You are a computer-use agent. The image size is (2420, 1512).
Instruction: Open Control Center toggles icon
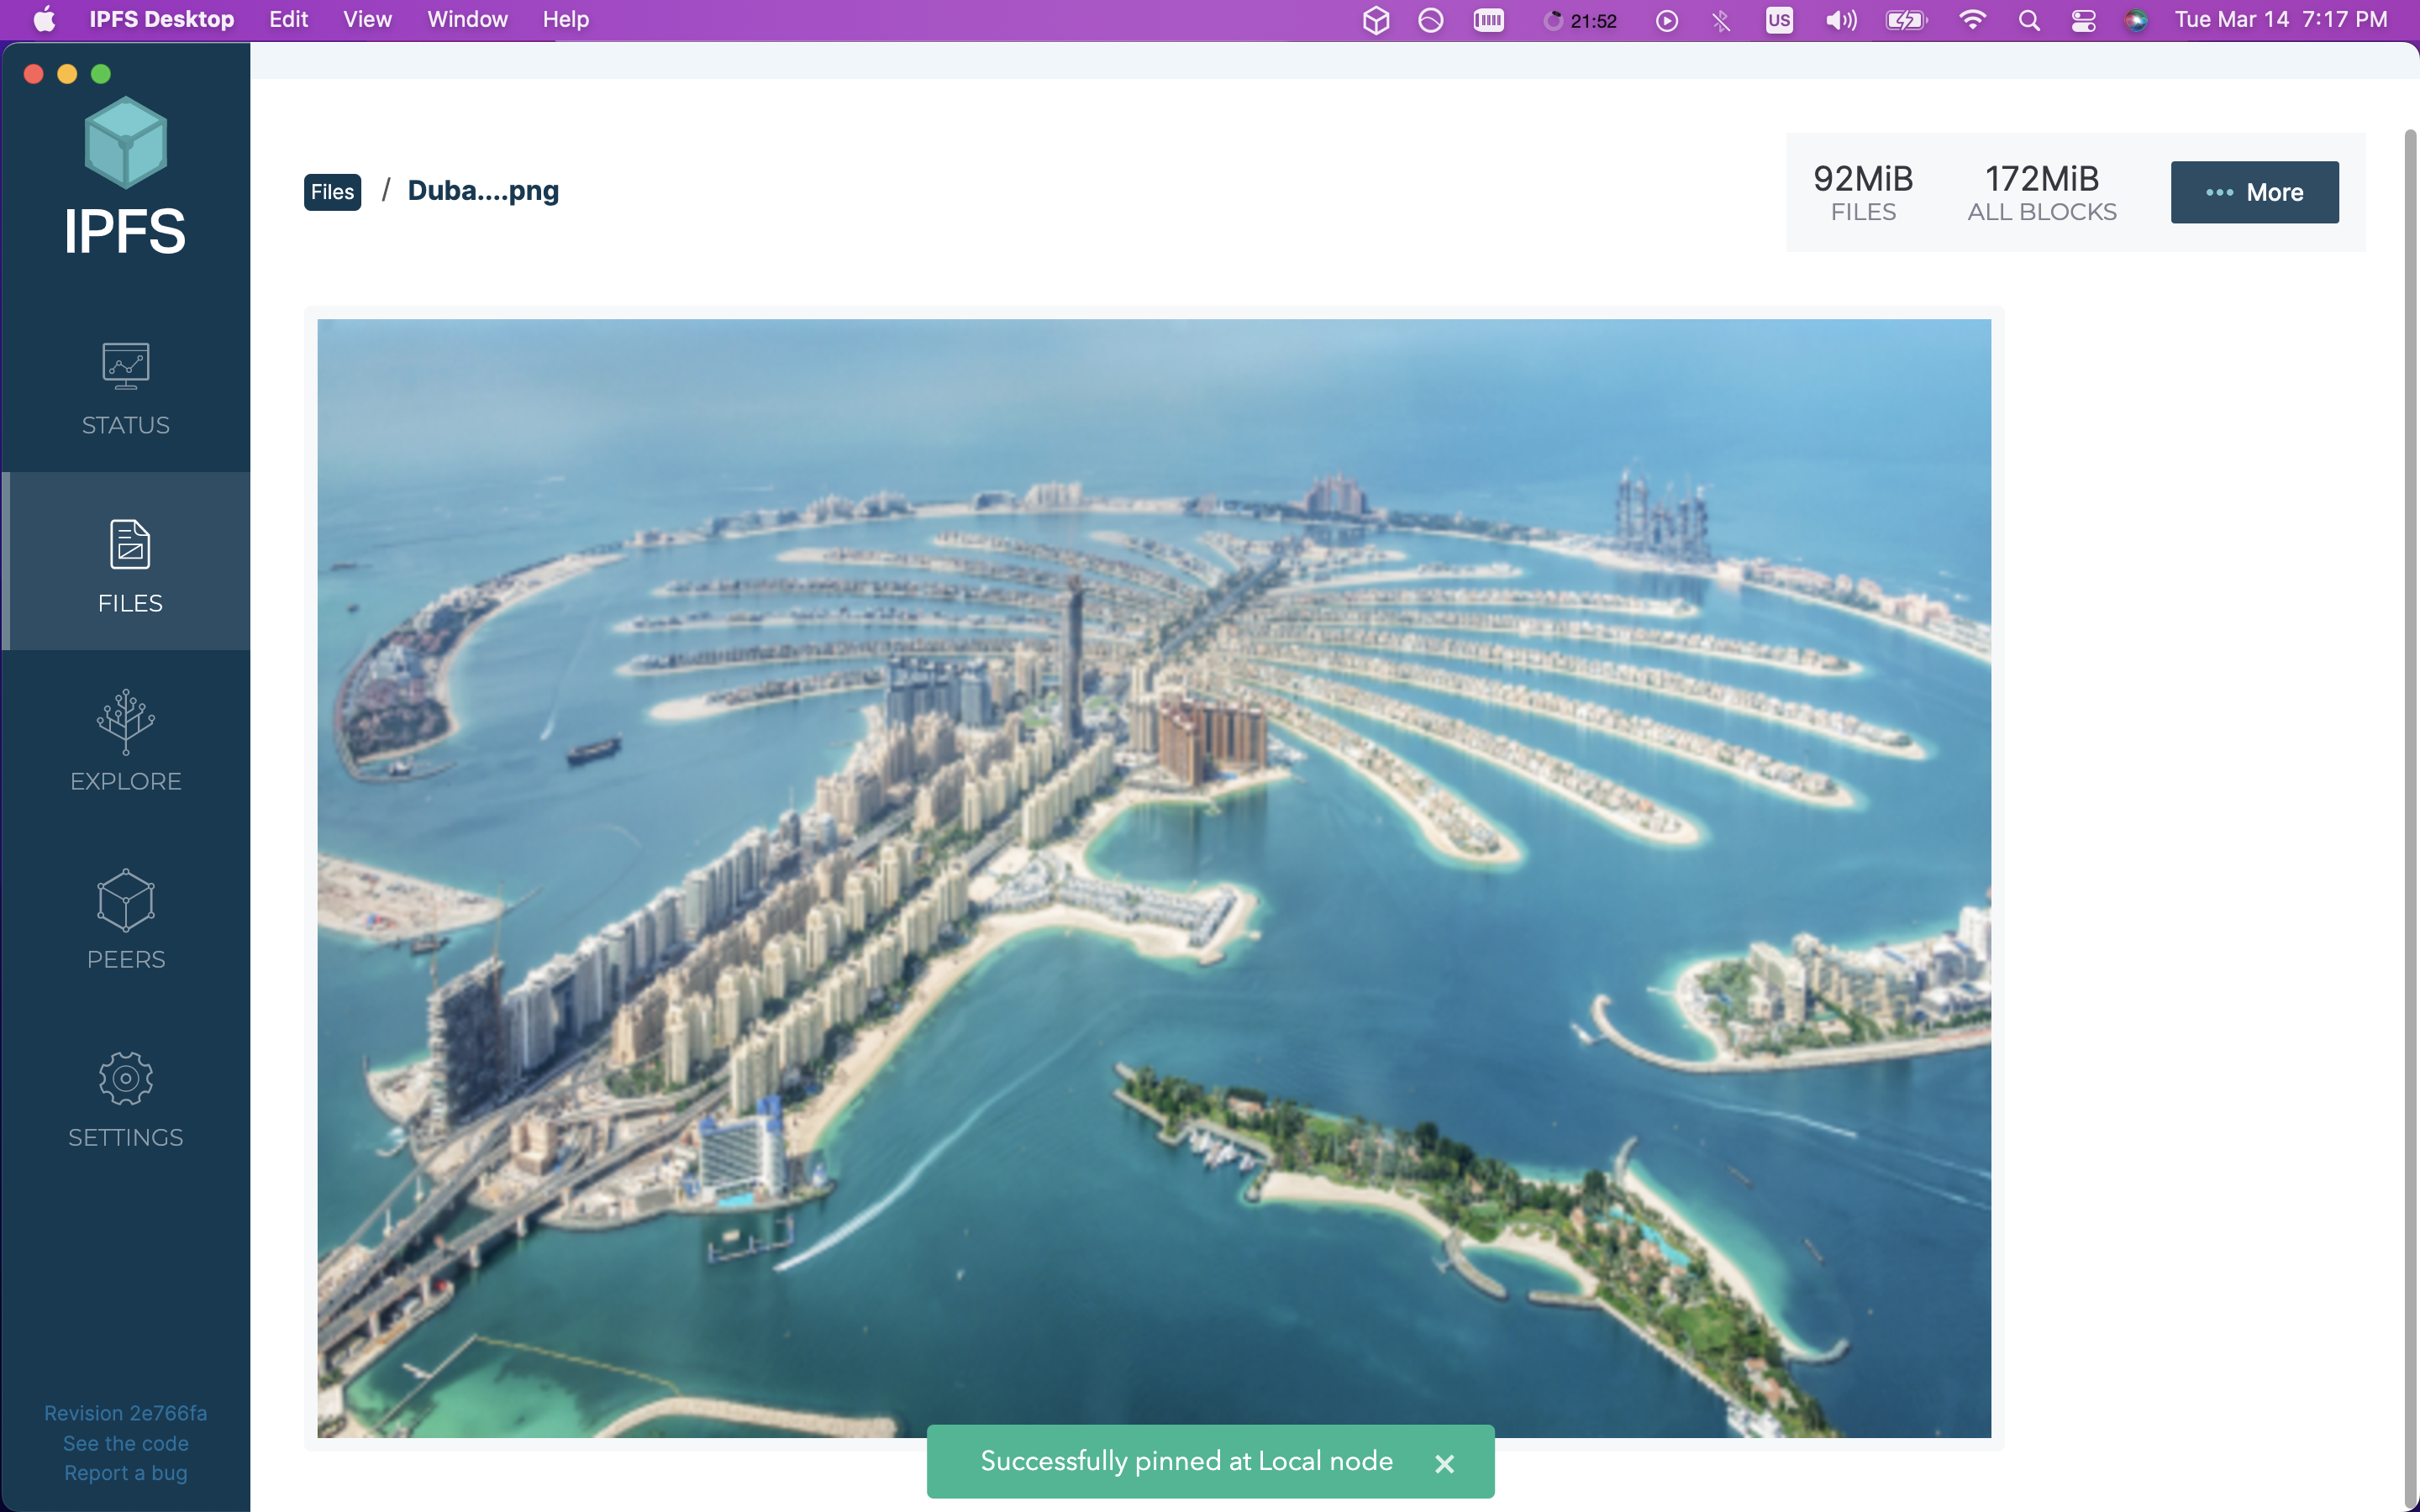2083,20
